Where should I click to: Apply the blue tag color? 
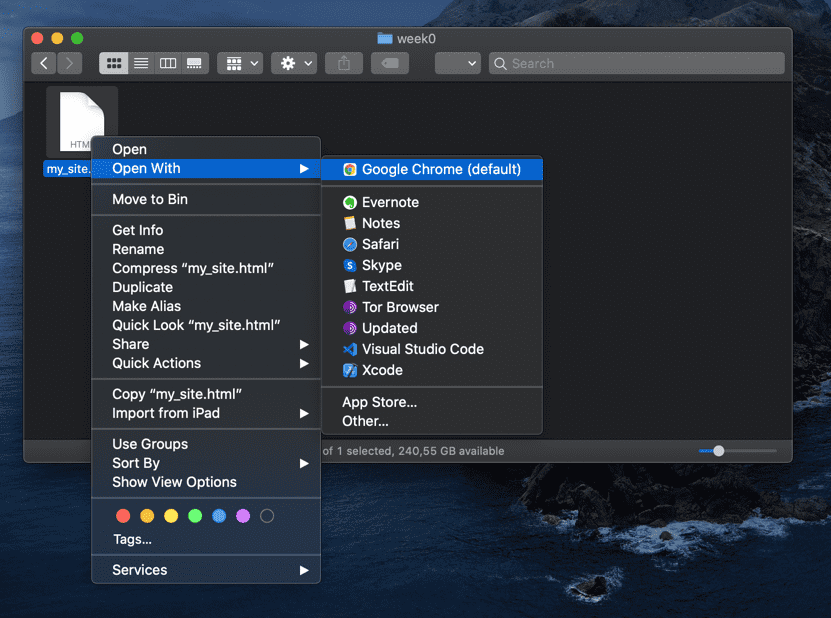pyautogui.click(x=219, y=516)
